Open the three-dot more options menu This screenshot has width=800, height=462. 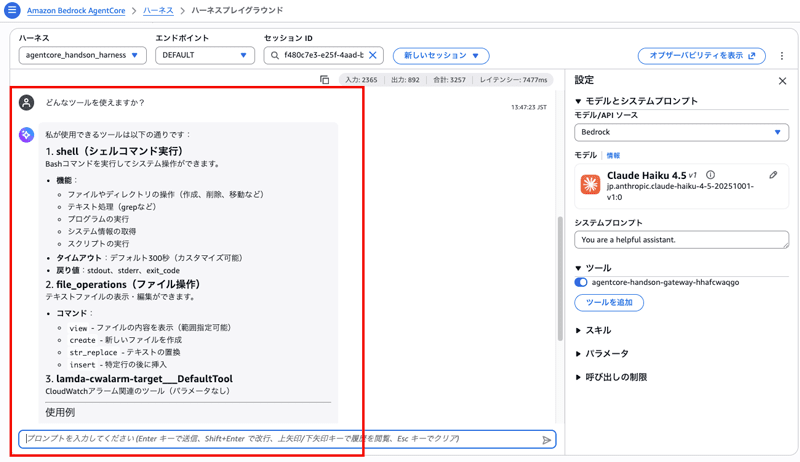point(782,56)
